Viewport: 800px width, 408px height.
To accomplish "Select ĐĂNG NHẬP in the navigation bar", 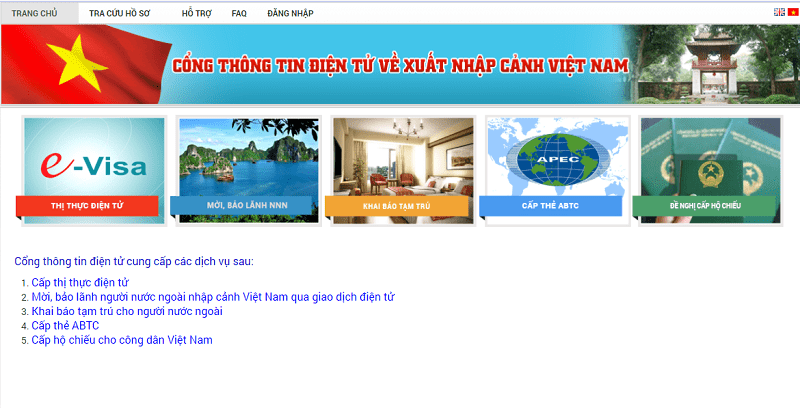I will coord(289,13).
